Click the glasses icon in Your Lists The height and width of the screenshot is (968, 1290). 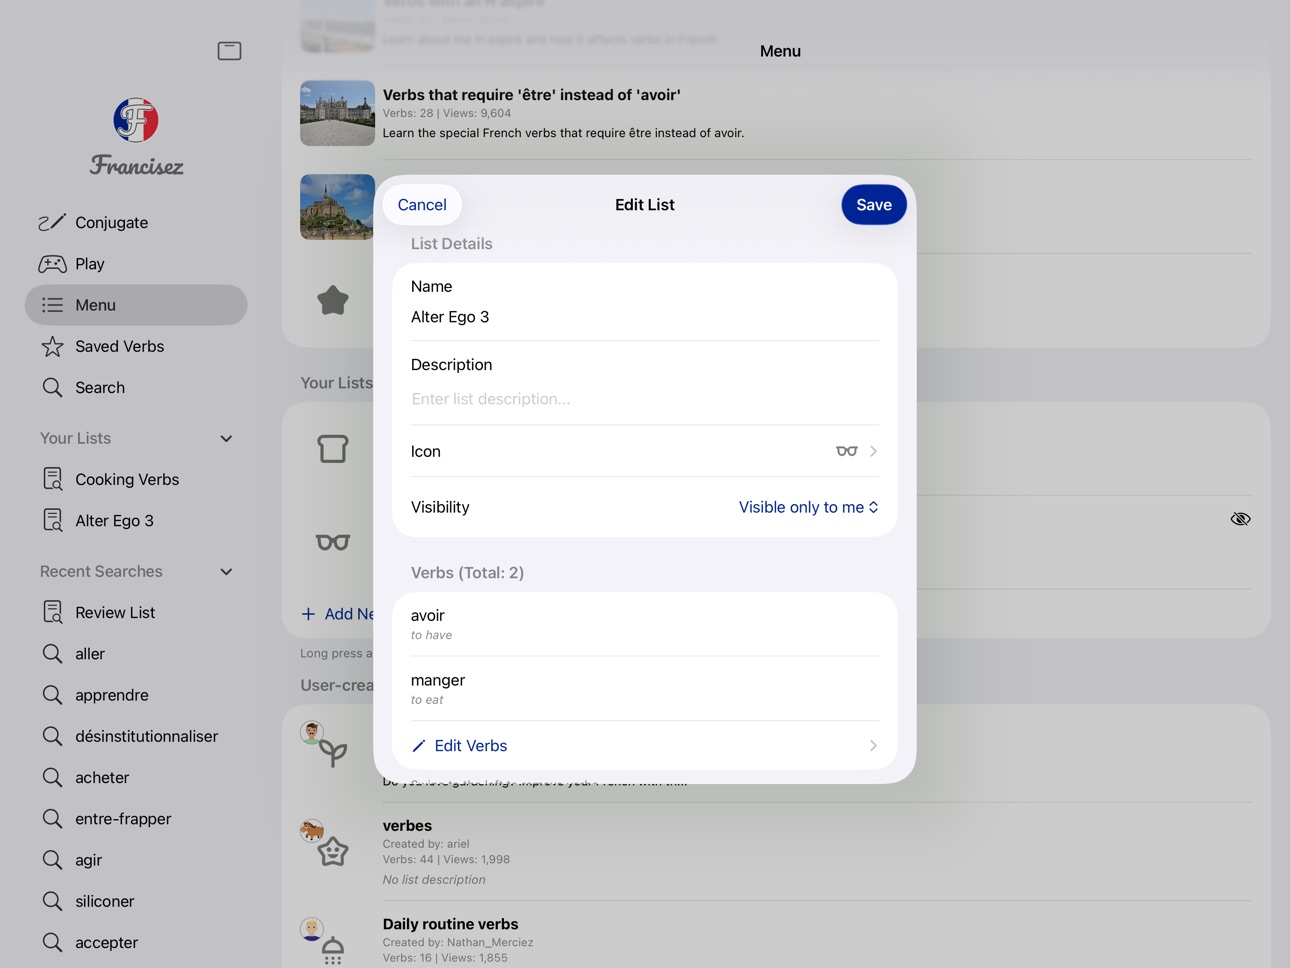tap(333, 542)
